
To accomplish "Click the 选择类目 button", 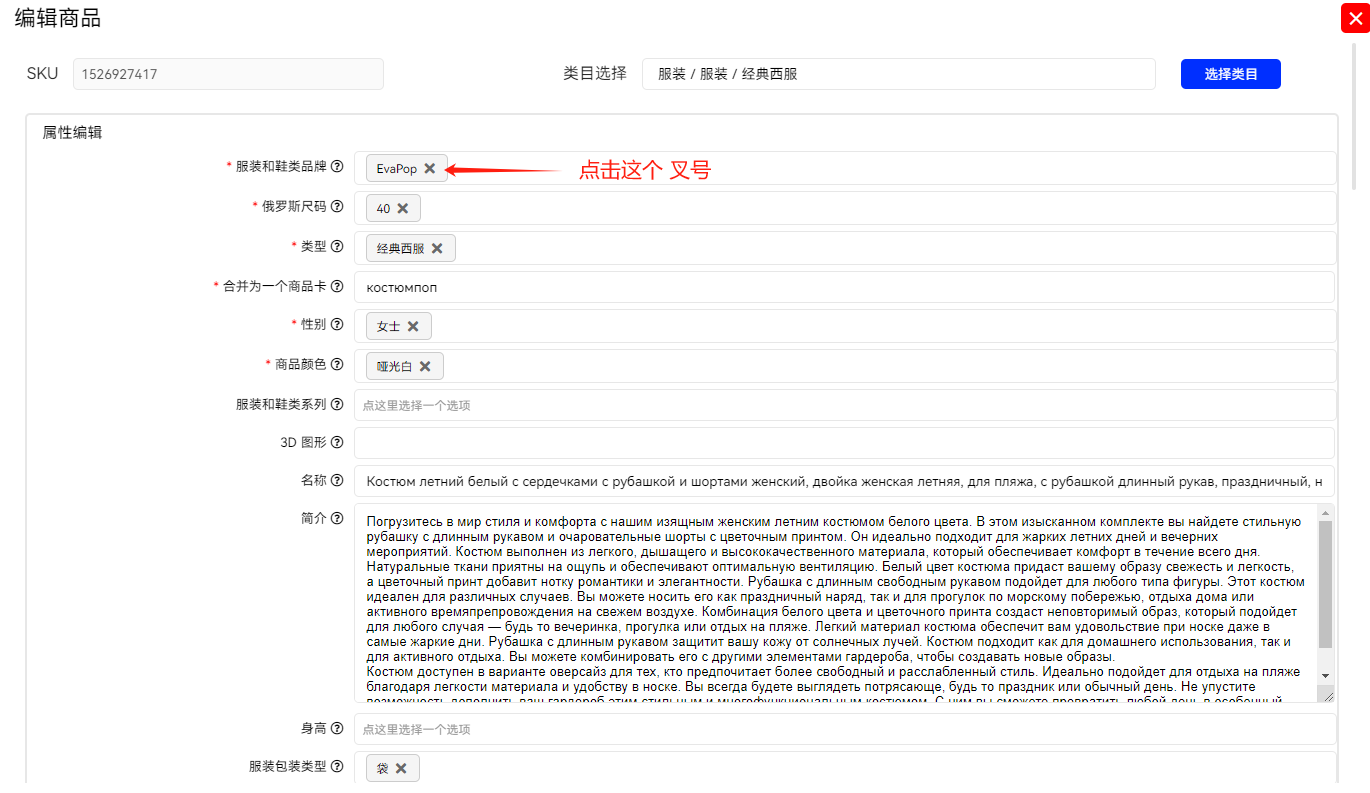I will click(1230, 74).
